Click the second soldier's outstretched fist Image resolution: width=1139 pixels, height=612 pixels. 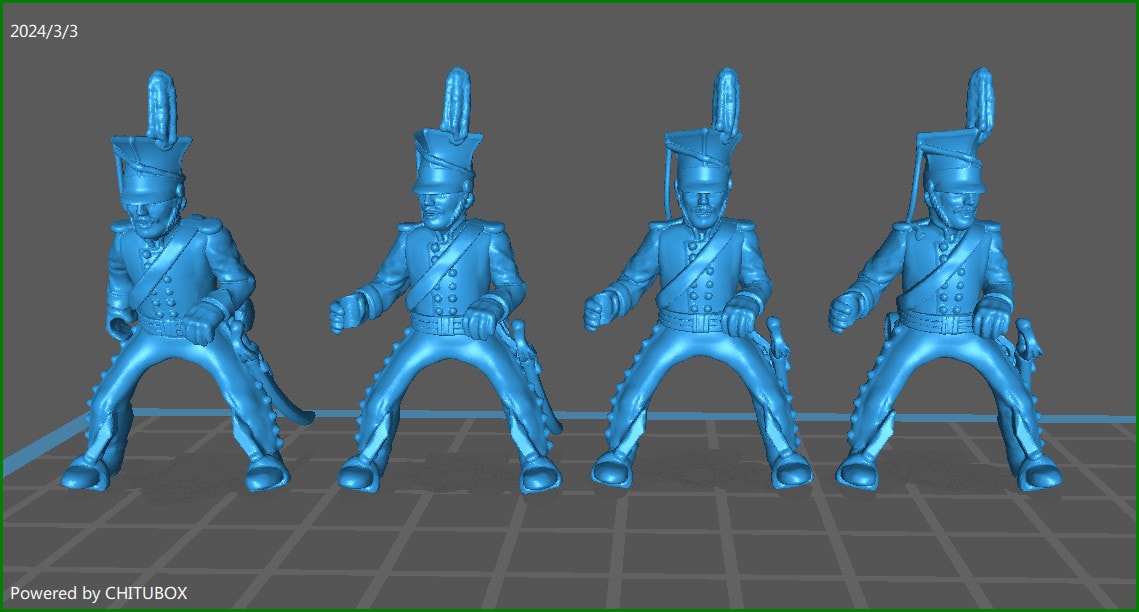(x=343, y=312)
